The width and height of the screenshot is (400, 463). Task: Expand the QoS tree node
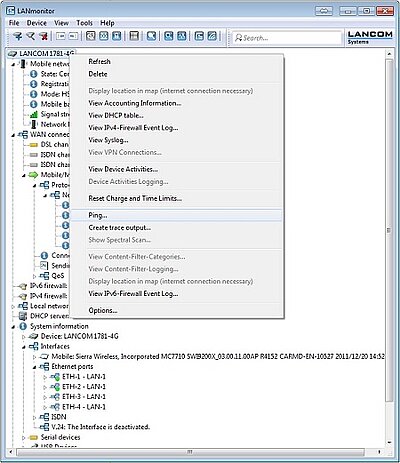click(34, 276)
